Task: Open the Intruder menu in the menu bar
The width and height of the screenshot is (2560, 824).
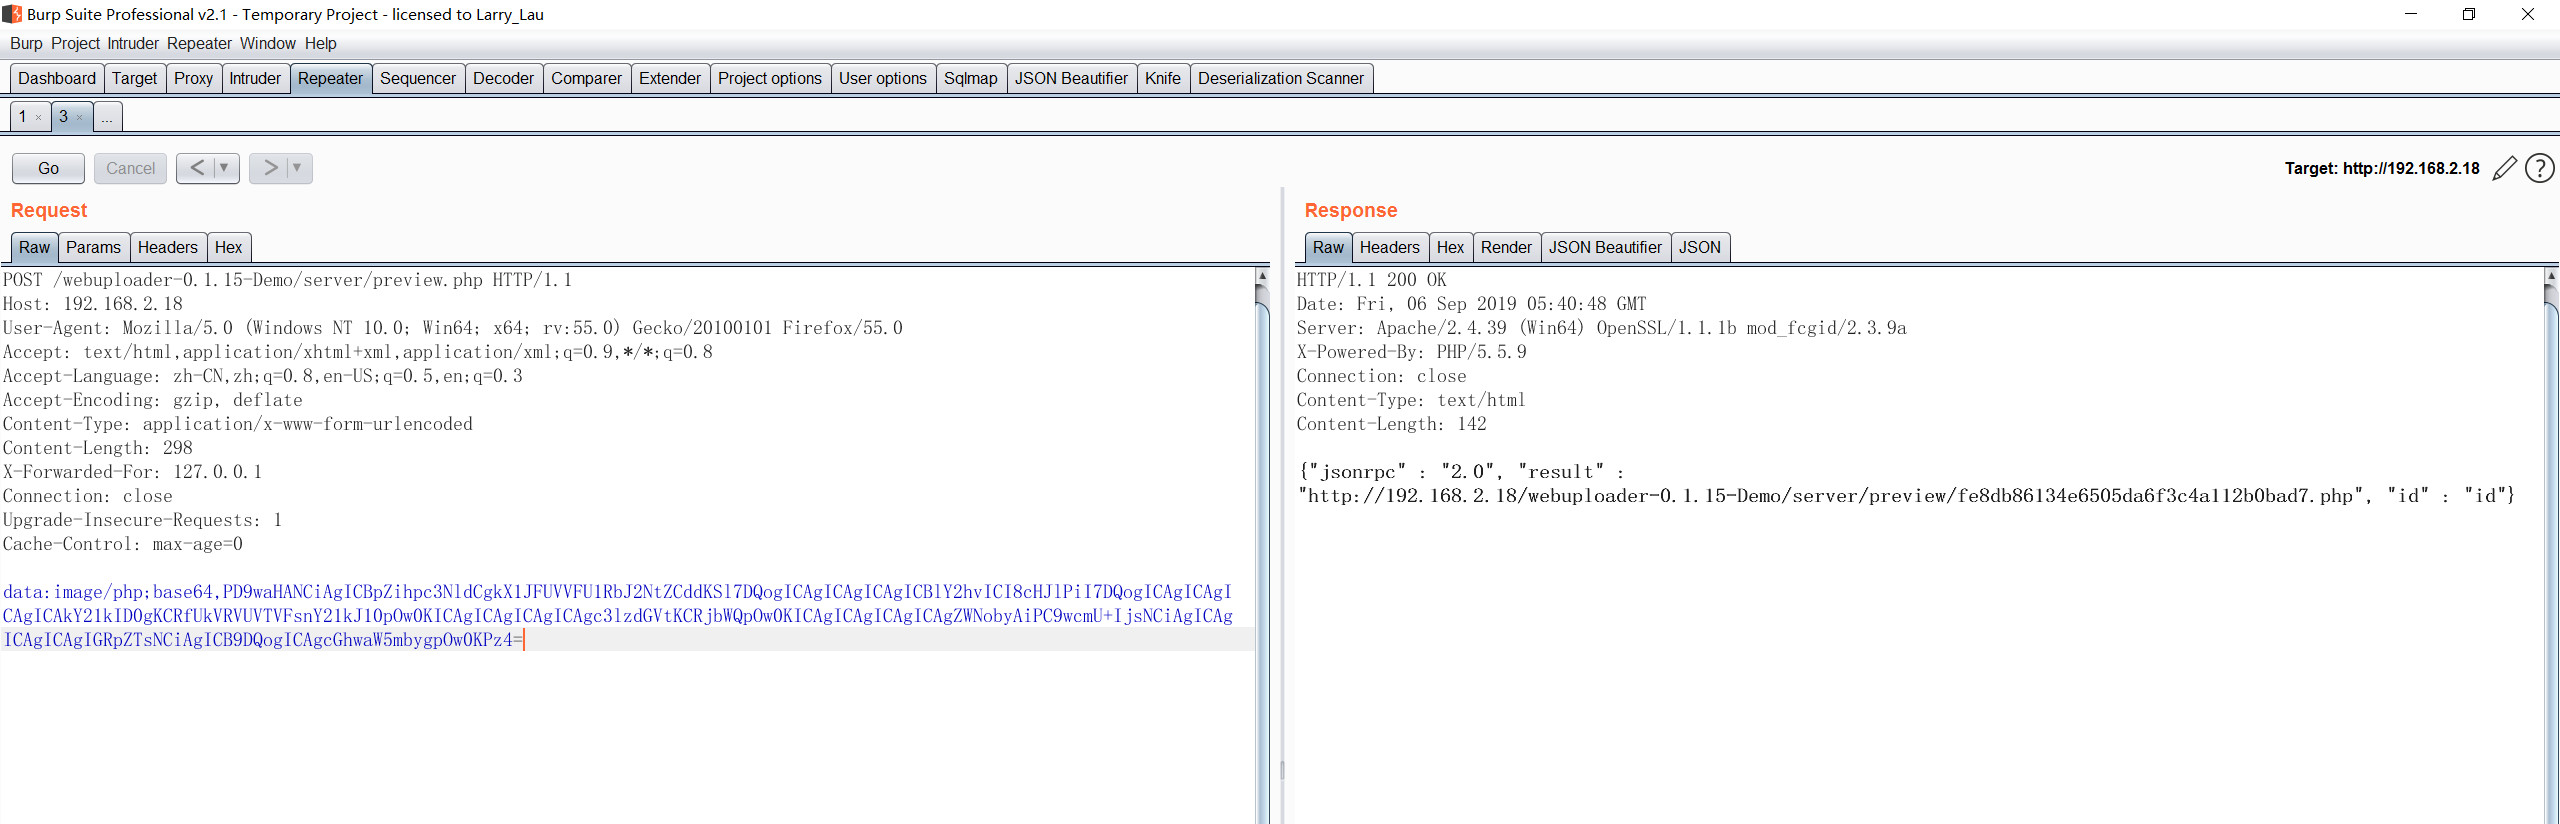Action: pyautogui.click(x=133, y=44)
